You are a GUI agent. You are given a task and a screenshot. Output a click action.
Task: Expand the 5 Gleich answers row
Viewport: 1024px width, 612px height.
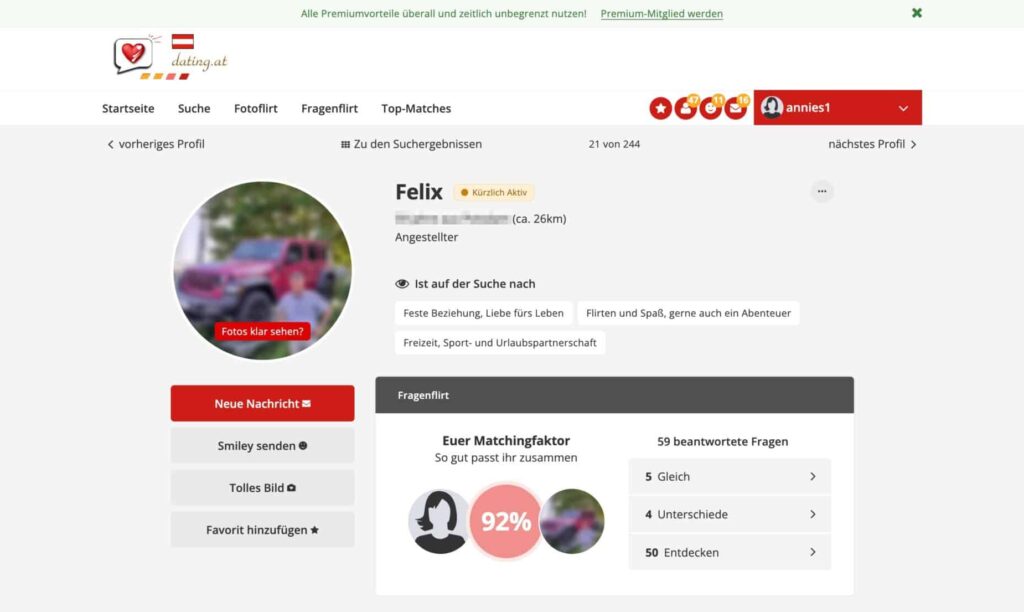(x=729, y=477)
